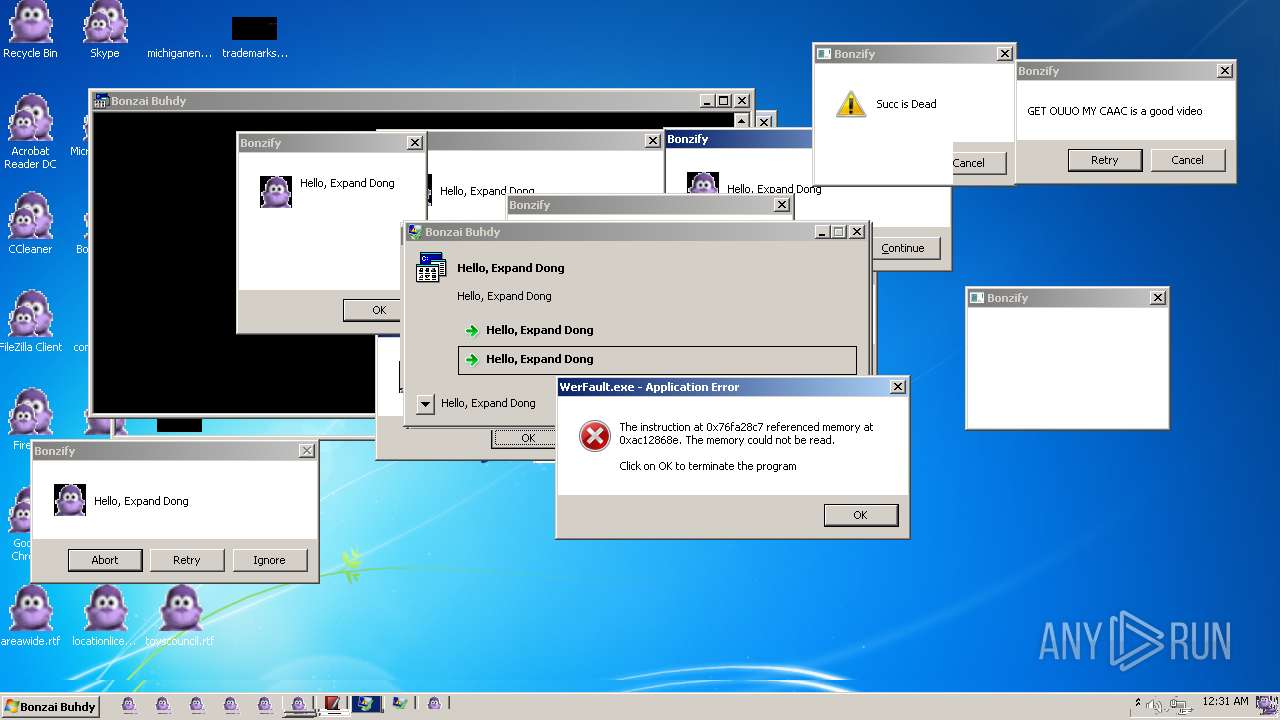Choose first Hello, Expand Dong command link

[657, 330]
